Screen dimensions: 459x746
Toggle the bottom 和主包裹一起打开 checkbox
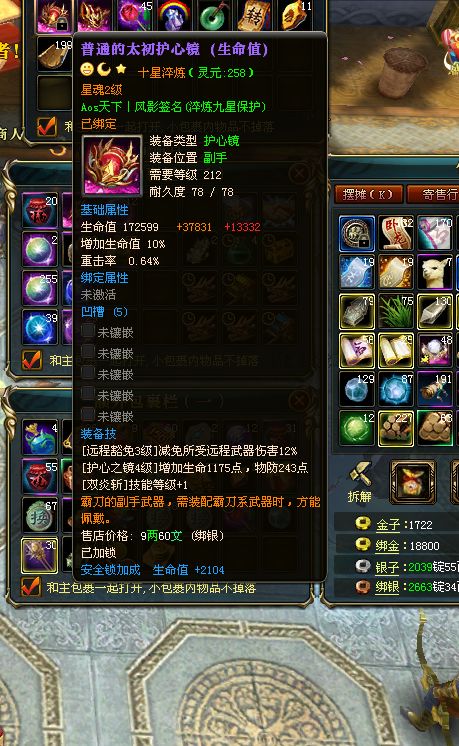(31, 588)
